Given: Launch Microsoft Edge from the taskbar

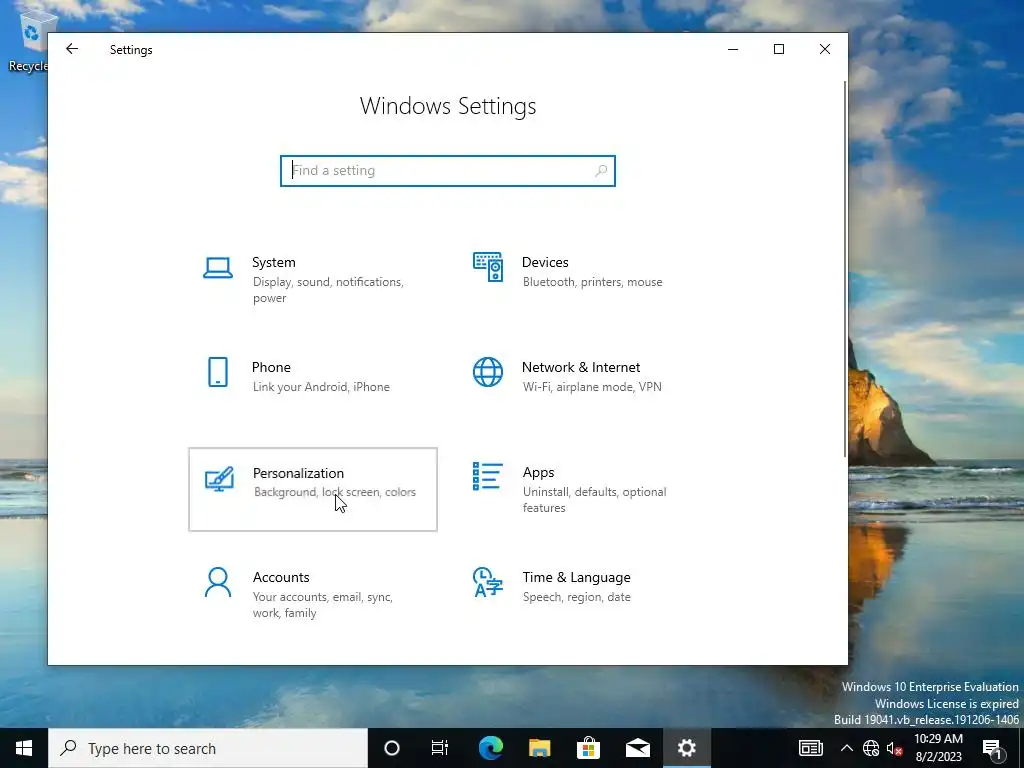Looking at the screenshot, I should [x=490, y=748].
